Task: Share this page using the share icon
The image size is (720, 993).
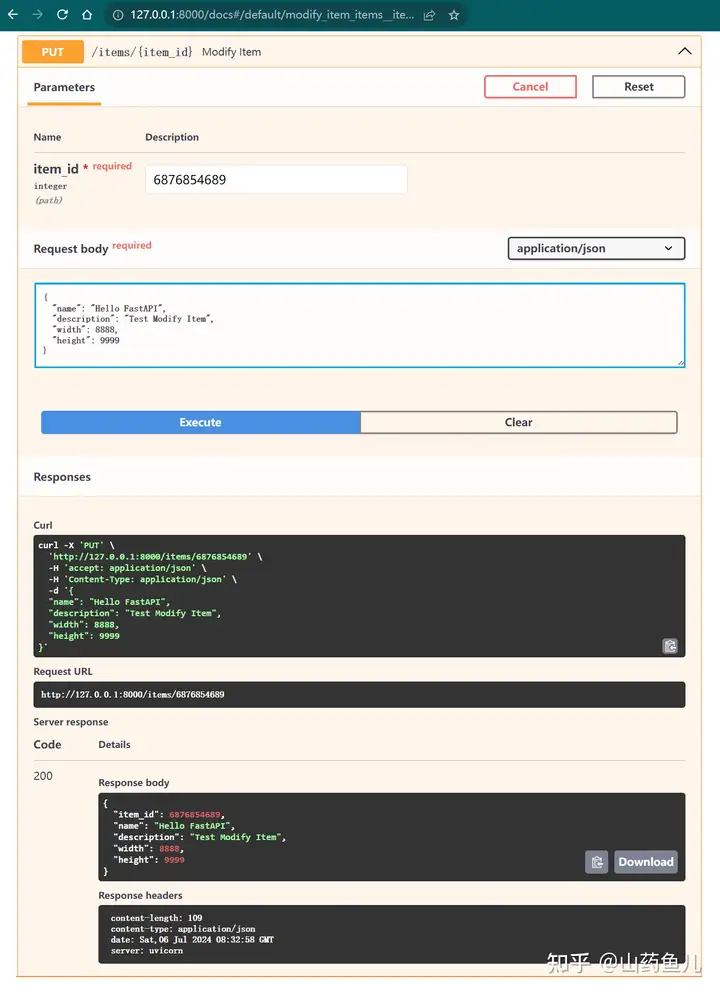Action: [x=429, y=15]
